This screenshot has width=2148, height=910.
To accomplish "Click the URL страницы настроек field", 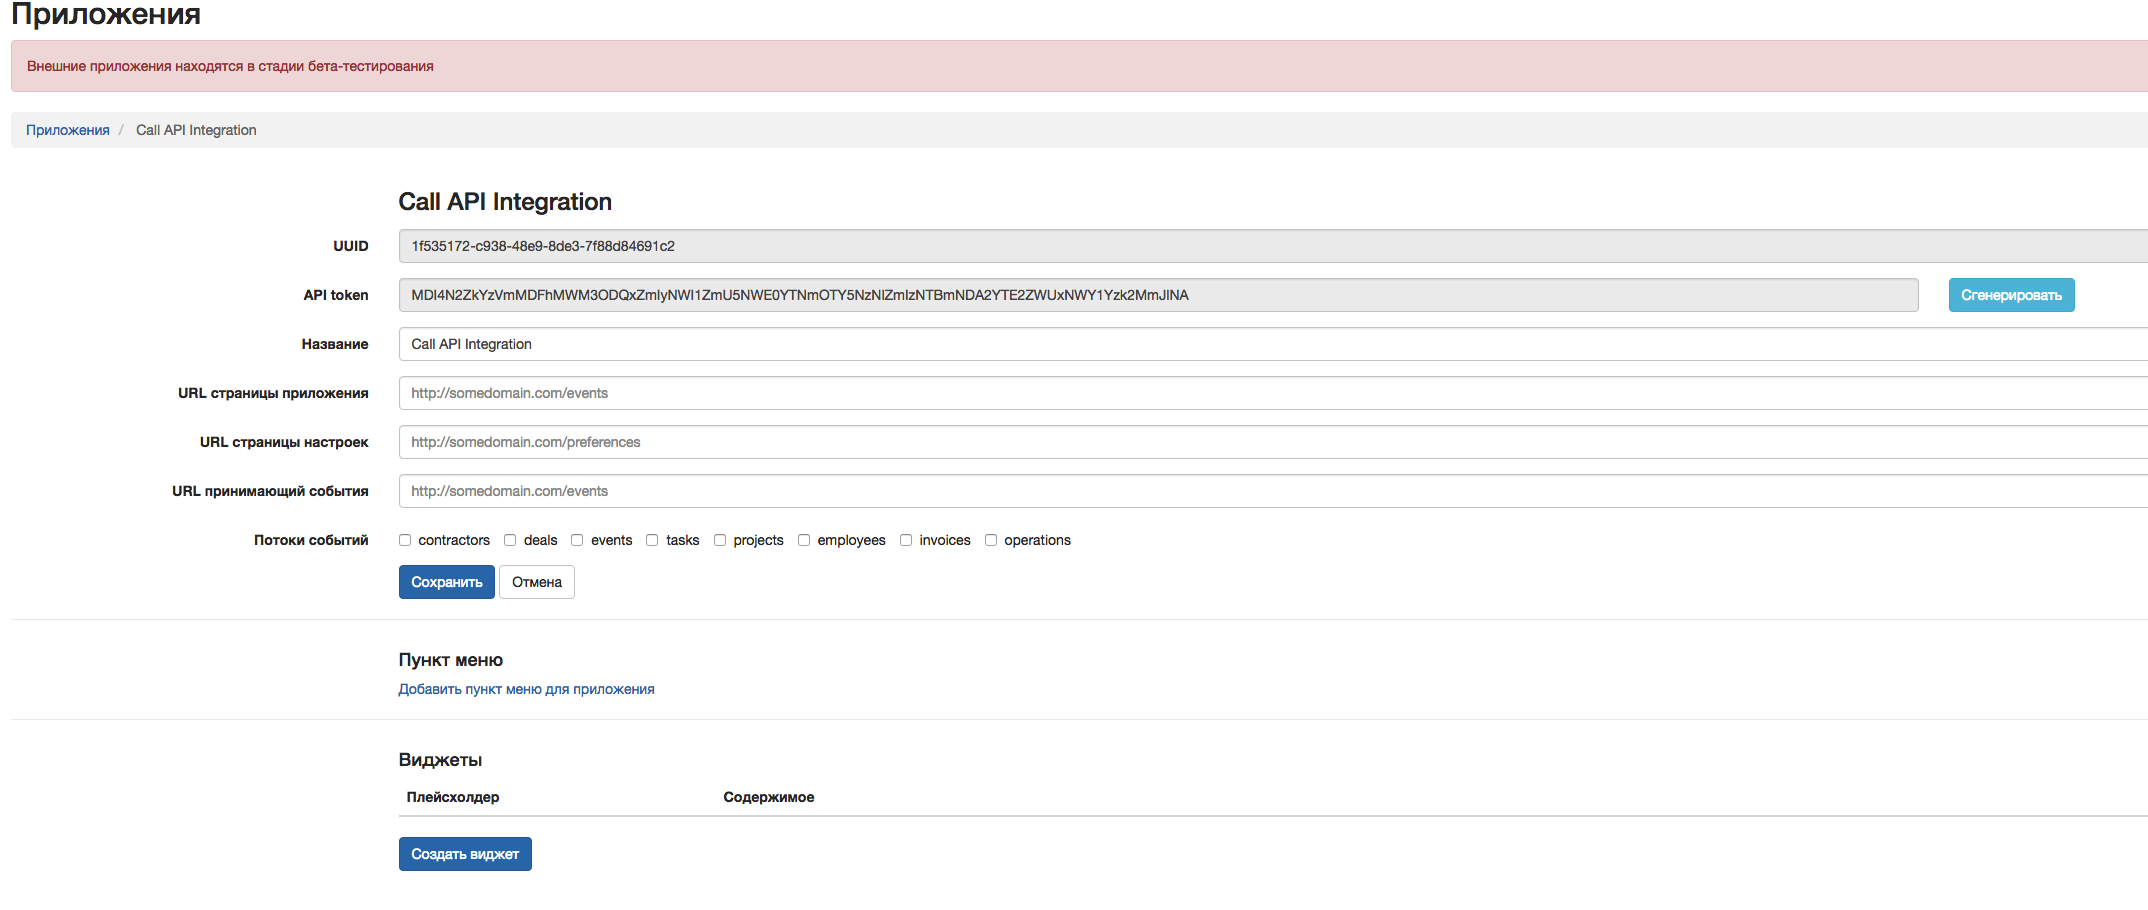I will 1270,442.
